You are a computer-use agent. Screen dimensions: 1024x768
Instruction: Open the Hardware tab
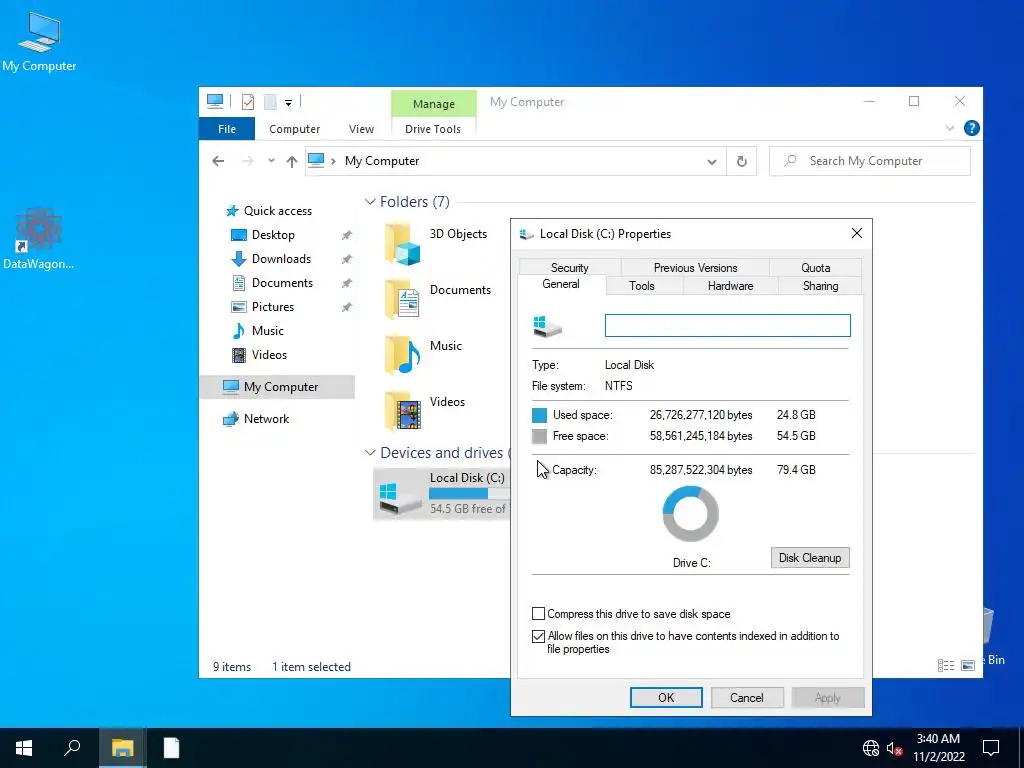[730, 285]
